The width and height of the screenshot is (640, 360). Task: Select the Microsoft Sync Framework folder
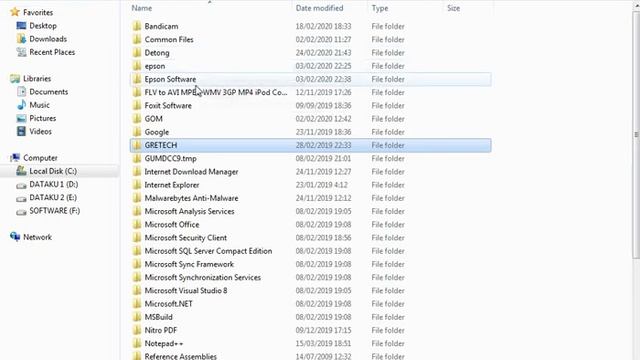click(x=189, y=264)
